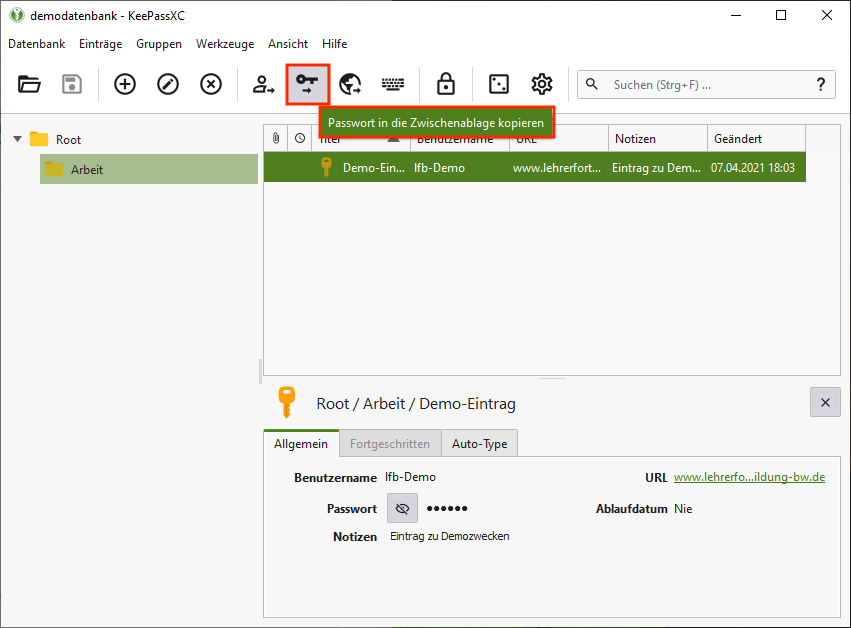Click the delete entry X icon
Viewport: 851px width, 628px height.
[x=211, y=85]
